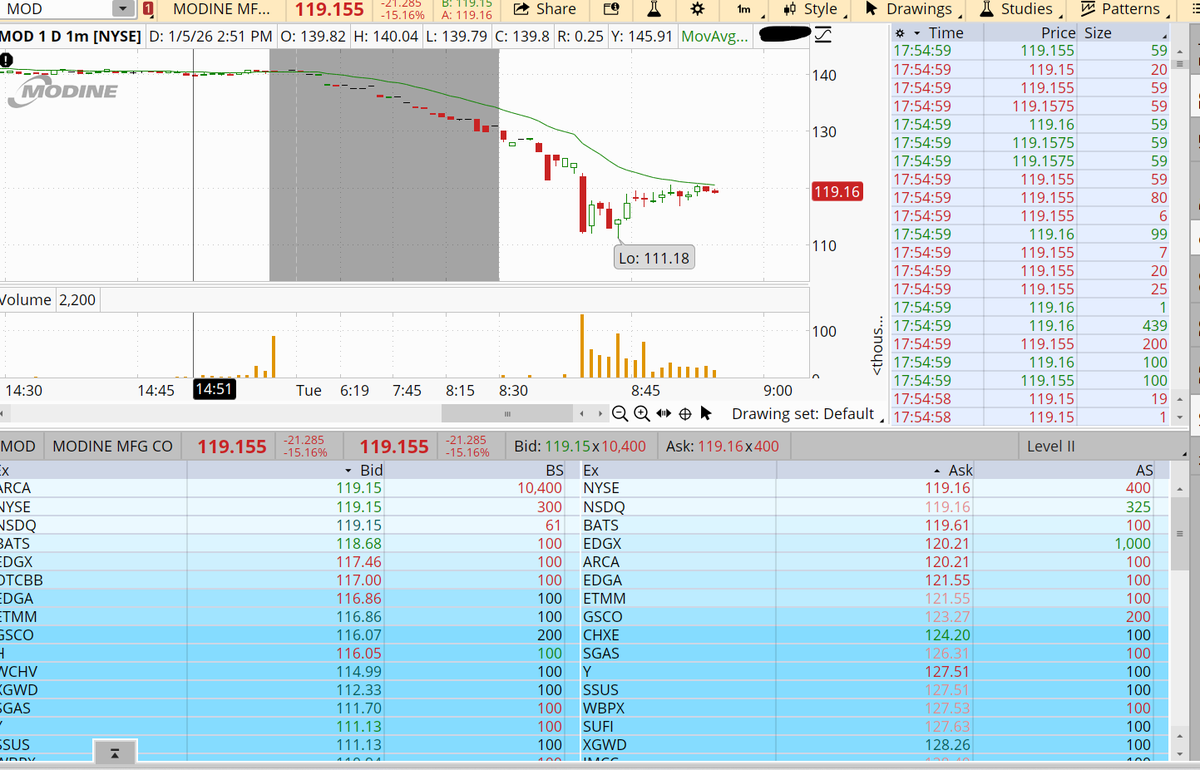Click the MovAvg study label
This screenshot has width=1200, height=770.
(x=715, y=36)
